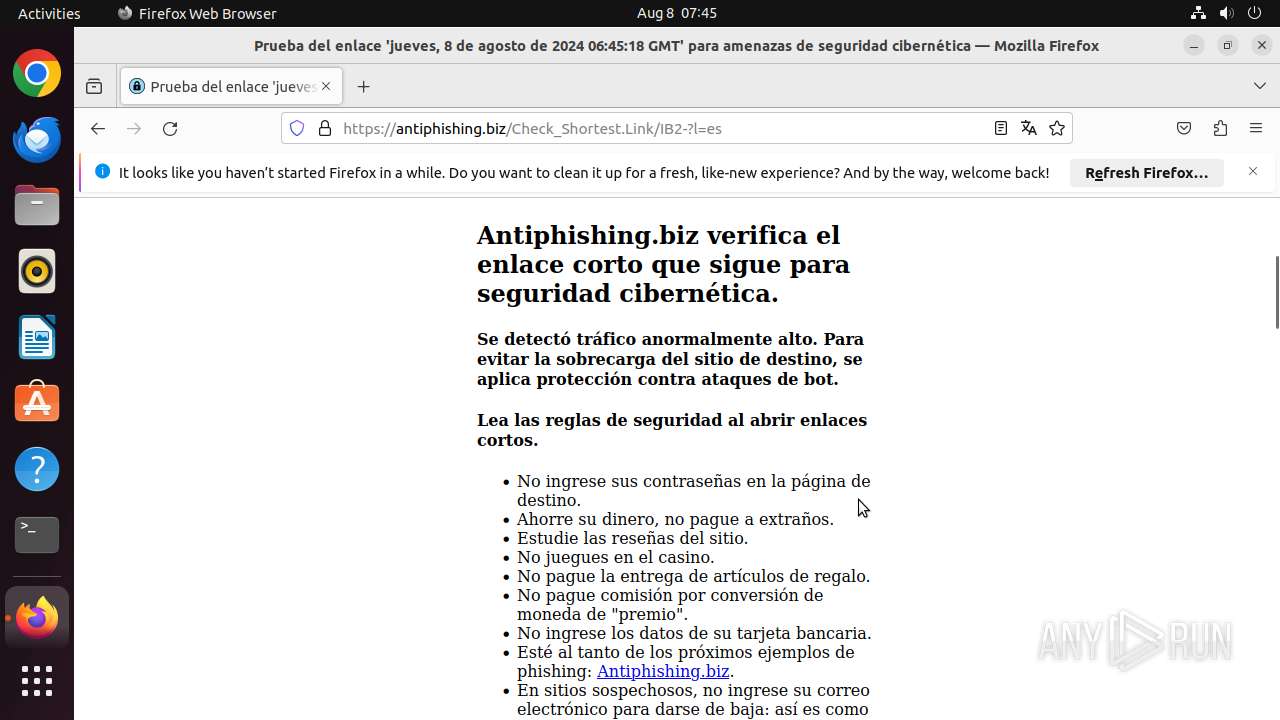The height and width of the screenshot is (720, 1280).
Task: Open the Ubuntu Software store icon
Action: coord(37,403)
